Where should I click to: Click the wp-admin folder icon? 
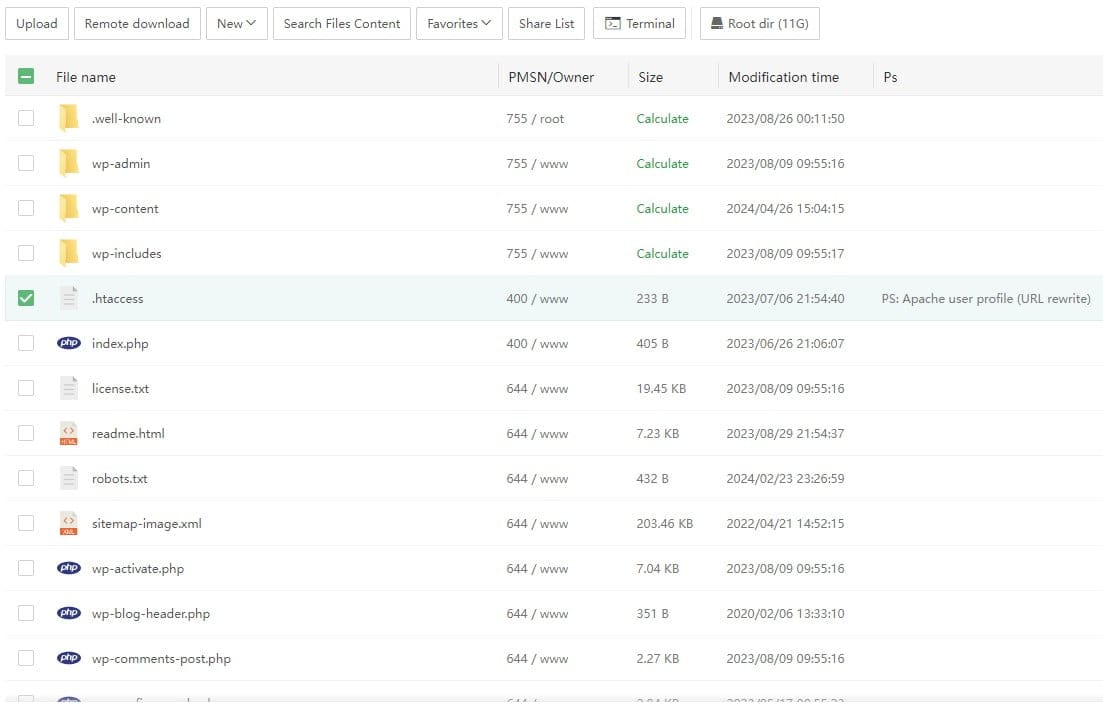coord(68,163)
